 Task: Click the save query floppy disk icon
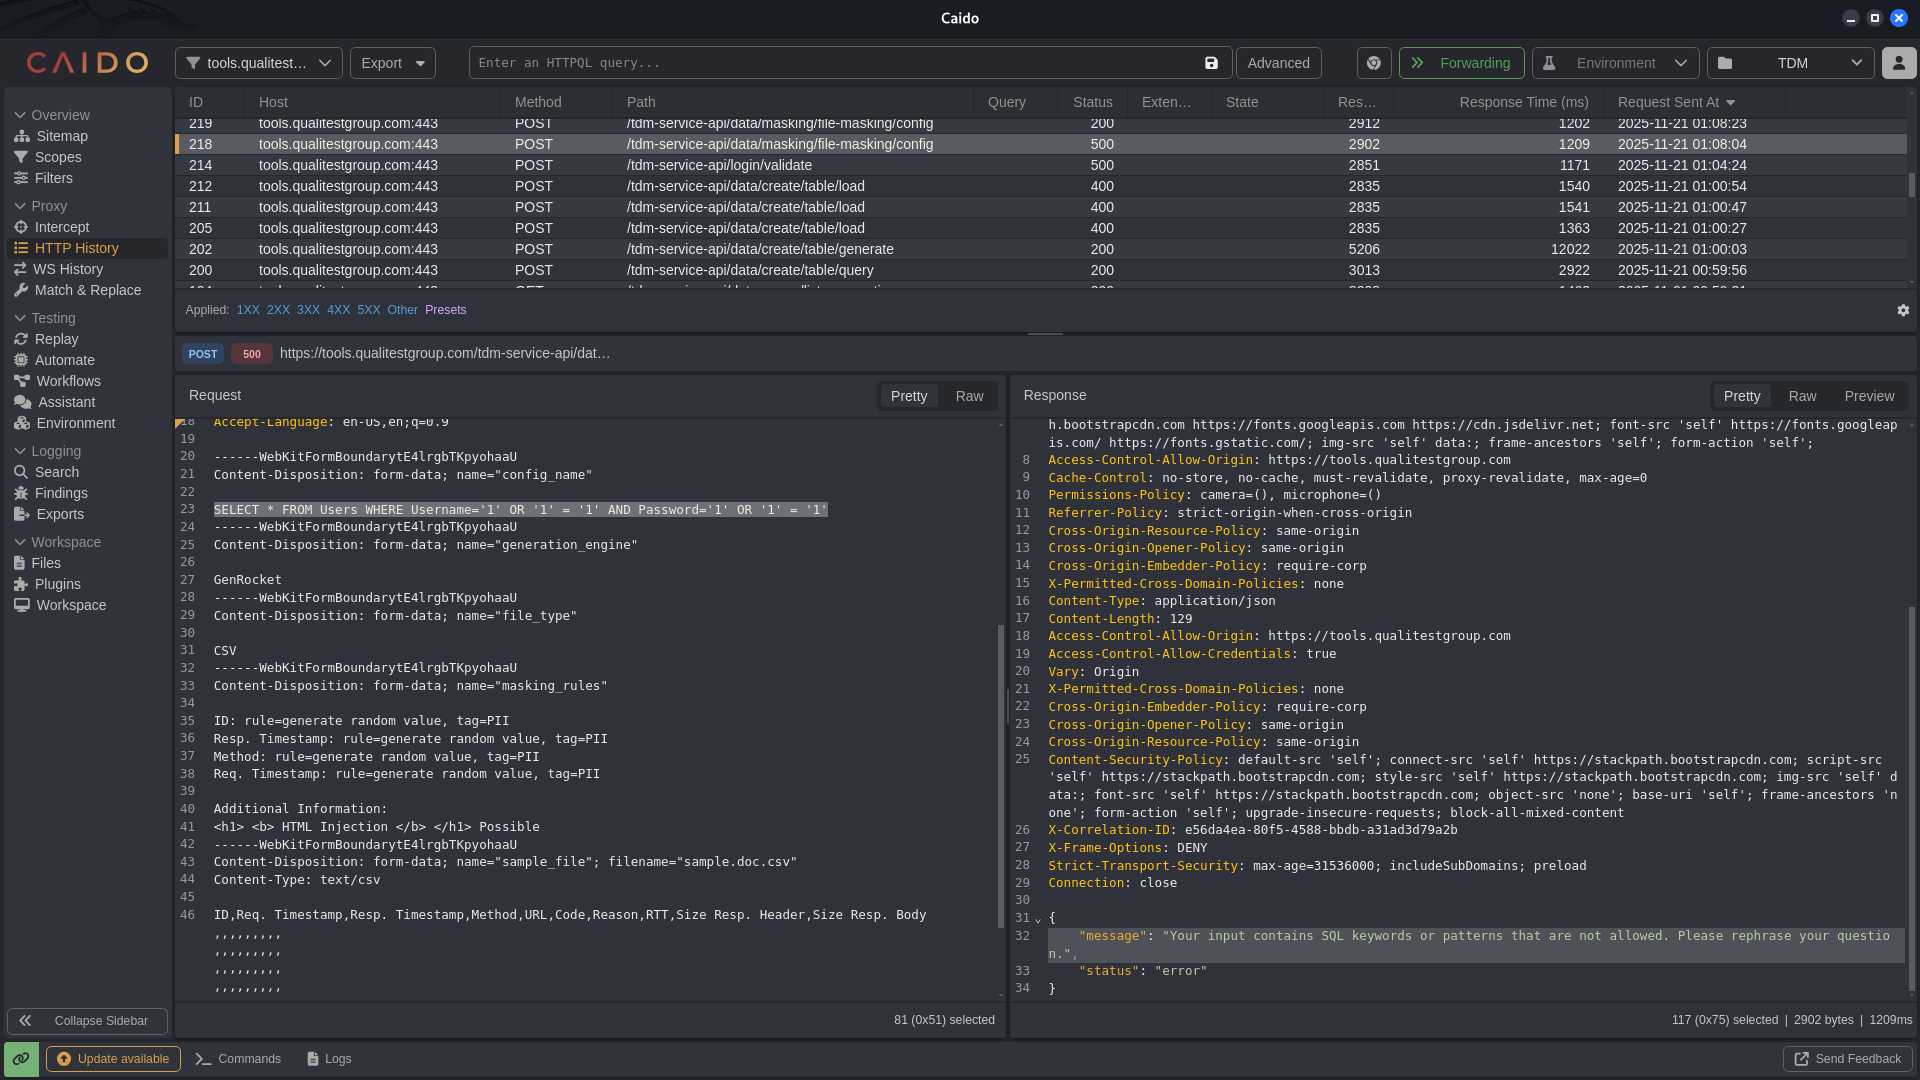[x=1211, y=63]
